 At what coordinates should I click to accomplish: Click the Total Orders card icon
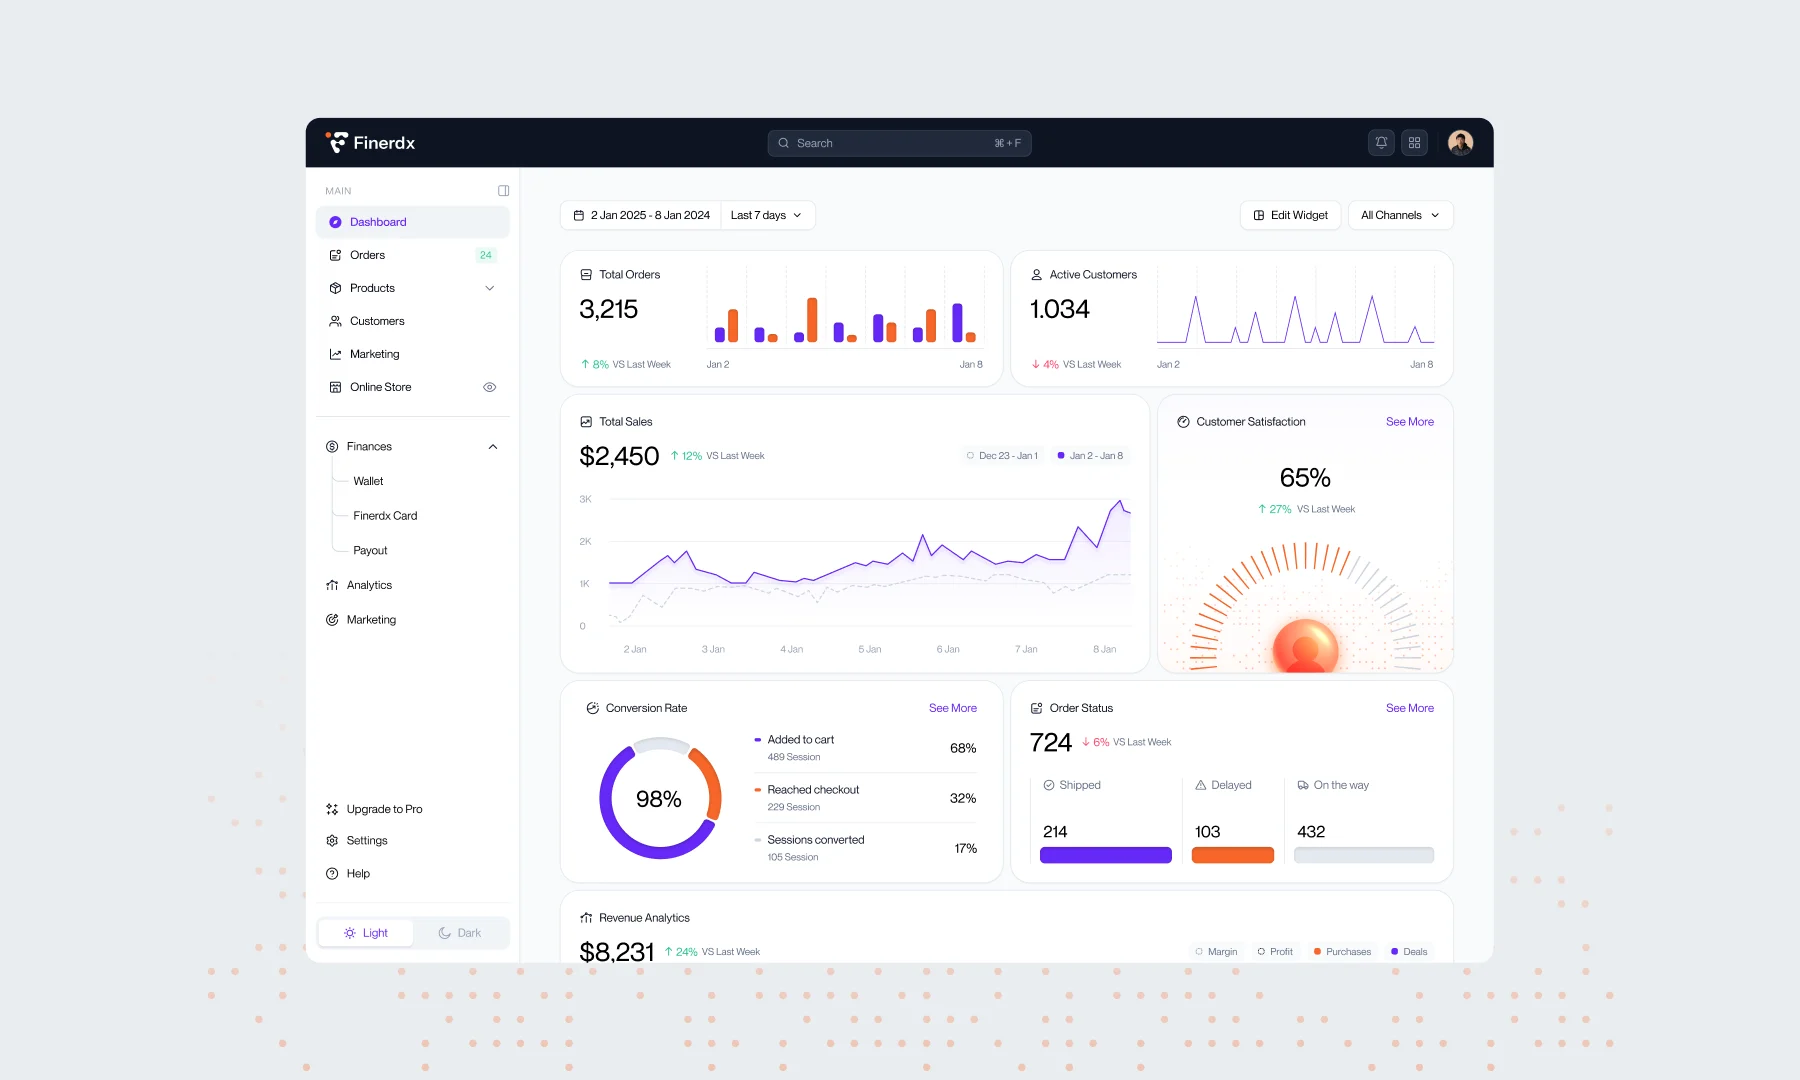pos(586,275)
